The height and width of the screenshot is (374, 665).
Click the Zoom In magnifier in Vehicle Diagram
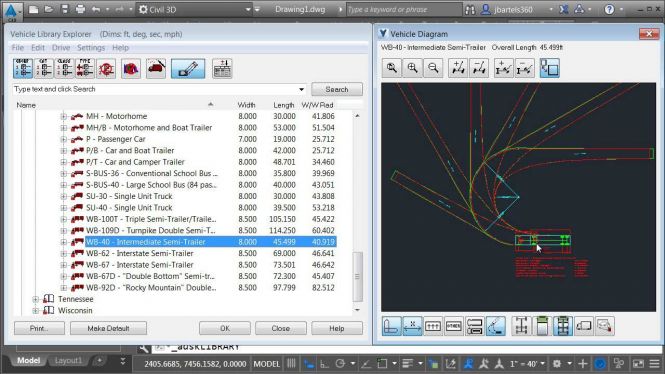click(x=412, y=68)
